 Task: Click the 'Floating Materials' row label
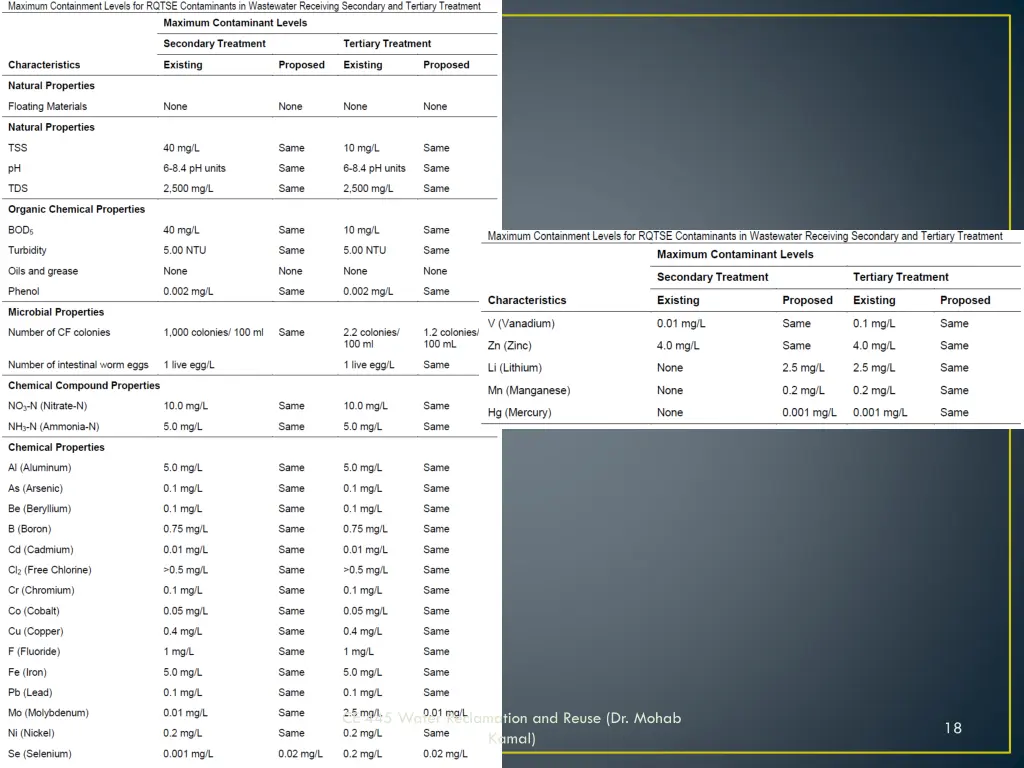click(x=47, y=106)
